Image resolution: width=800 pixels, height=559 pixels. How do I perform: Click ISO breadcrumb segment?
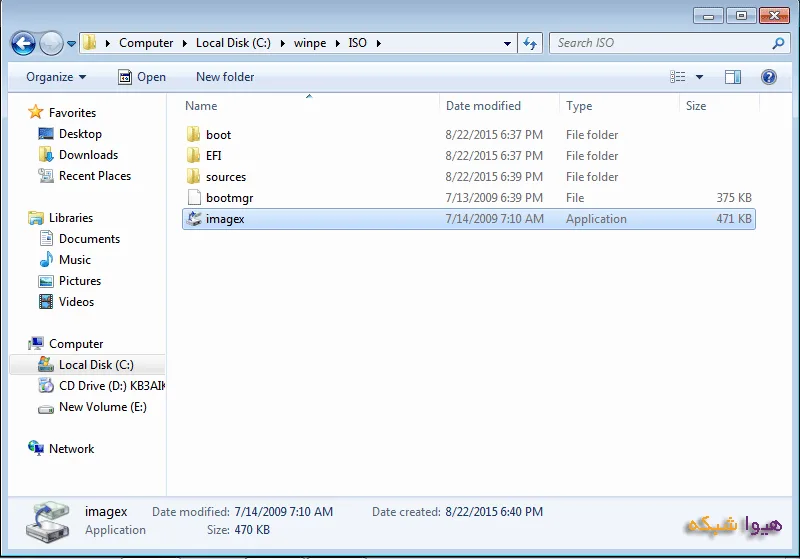pos(357,43)
